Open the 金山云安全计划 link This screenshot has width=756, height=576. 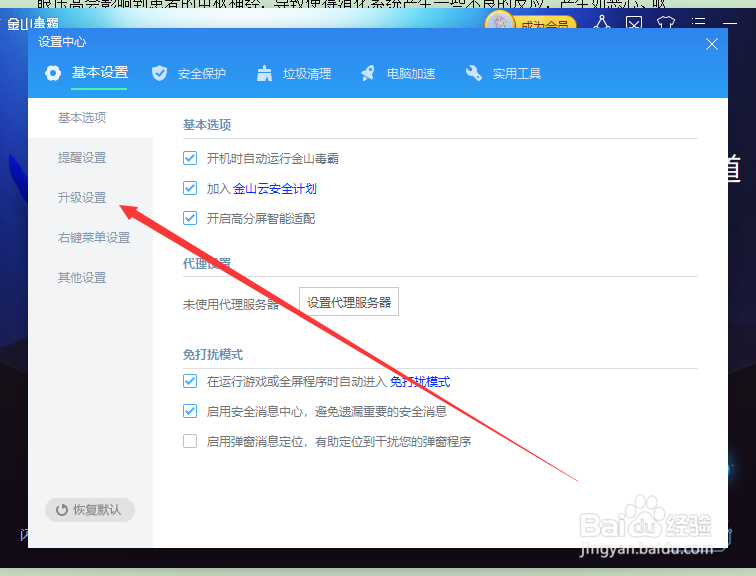tap(275, 188)
